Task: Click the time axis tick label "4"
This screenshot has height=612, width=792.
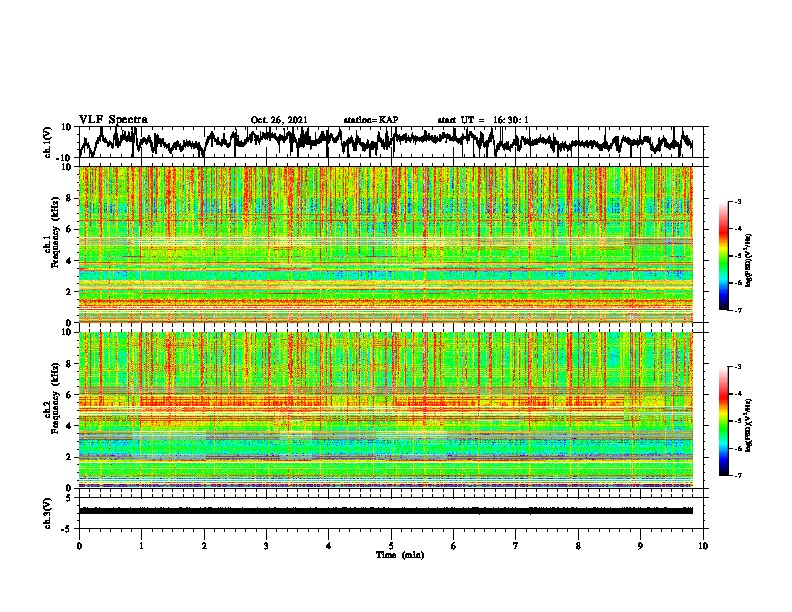Action: pyautogui.click(x=329, y=546)
